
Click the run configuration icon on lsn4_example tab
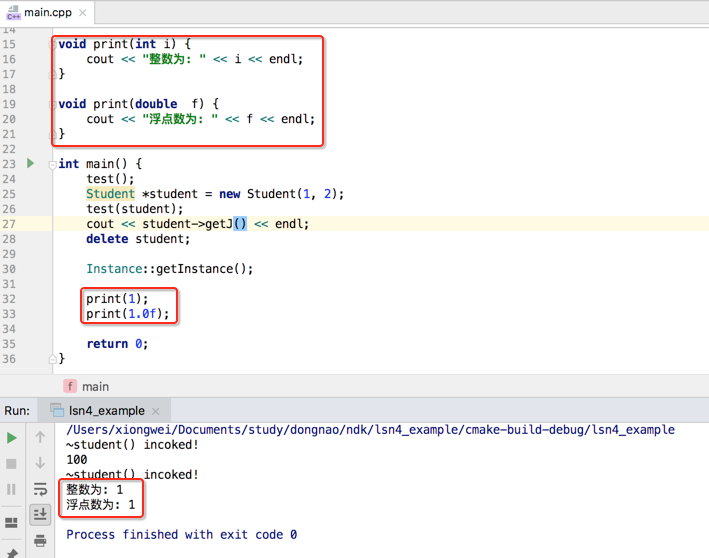pyautogui.click(x=57, y=410)
